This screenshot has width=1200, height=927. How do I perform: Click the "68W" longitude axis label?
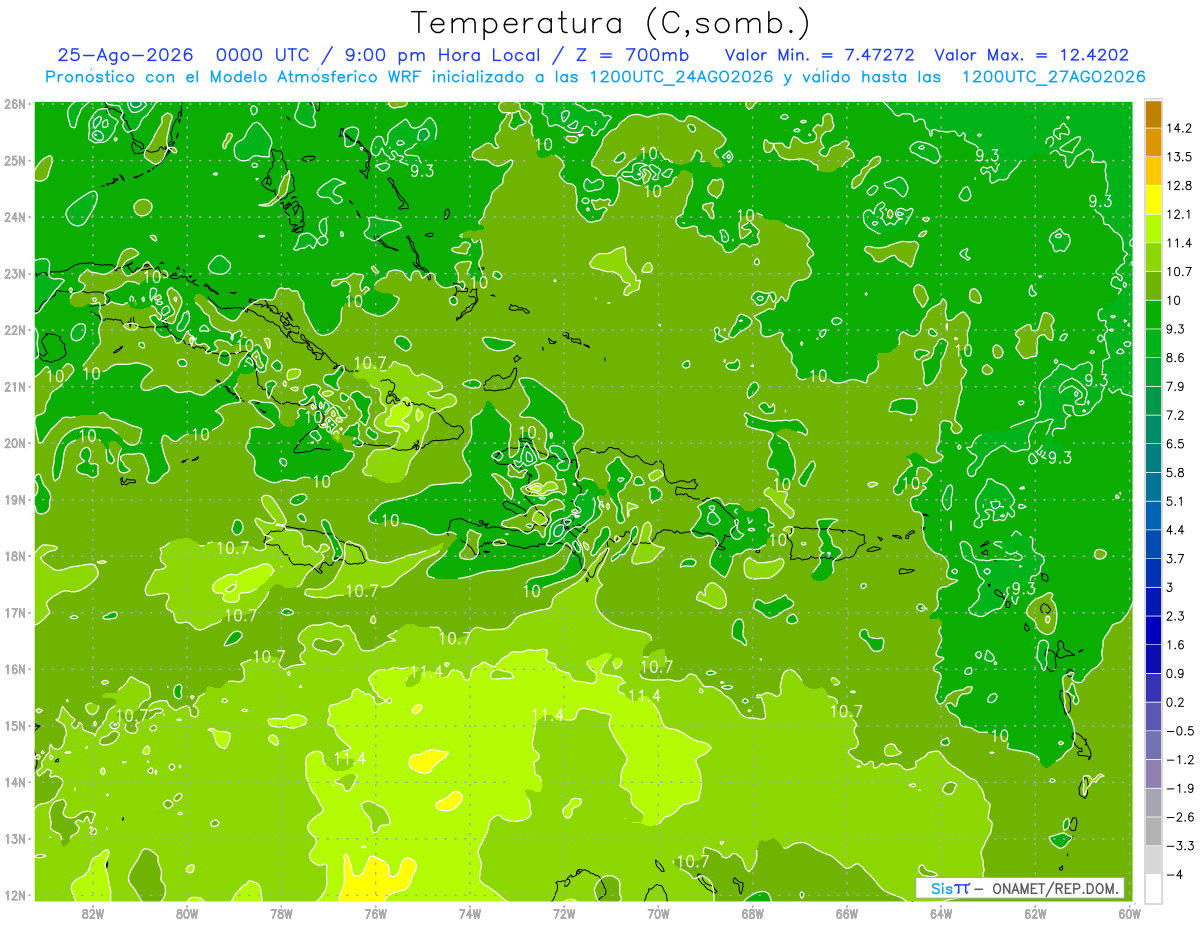pos(752,913)
